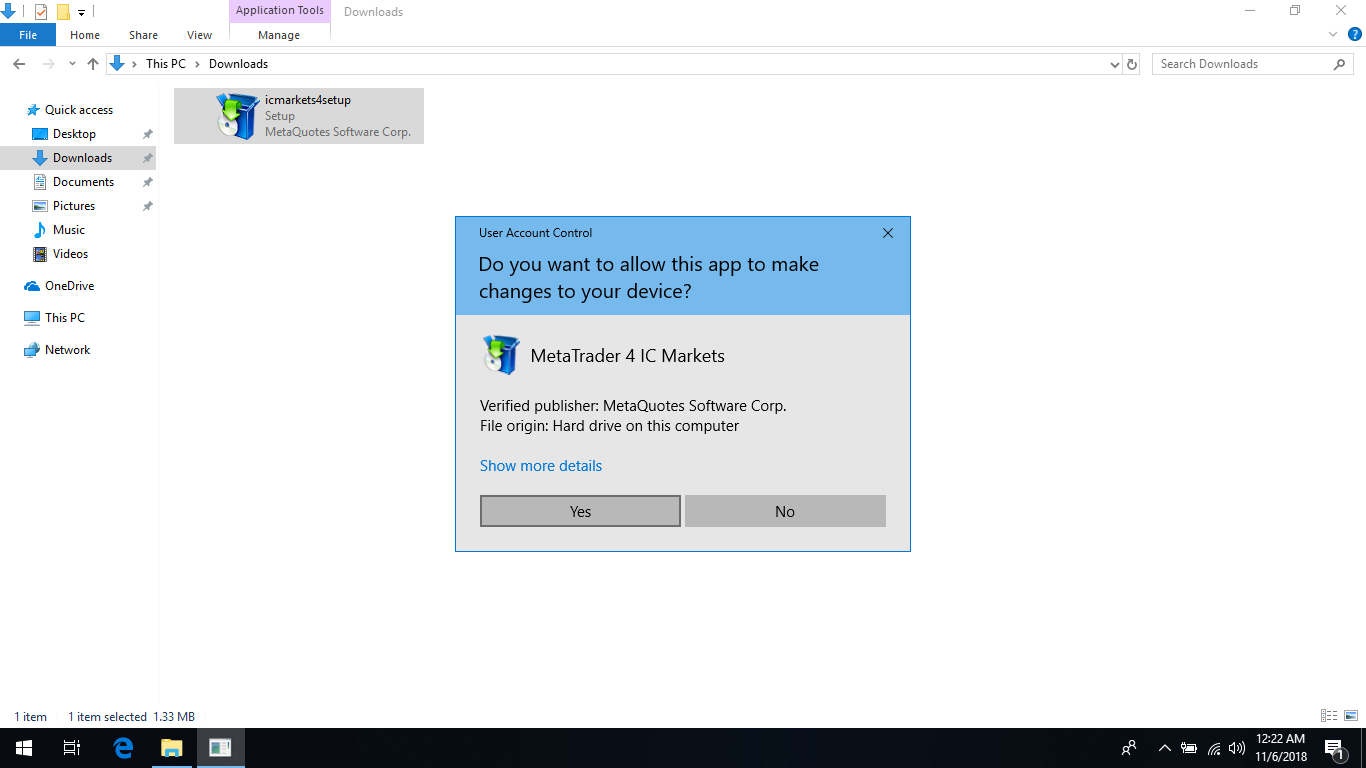Open Music in navigation pane
This screenshot has width=1366, height=768.
69,230
